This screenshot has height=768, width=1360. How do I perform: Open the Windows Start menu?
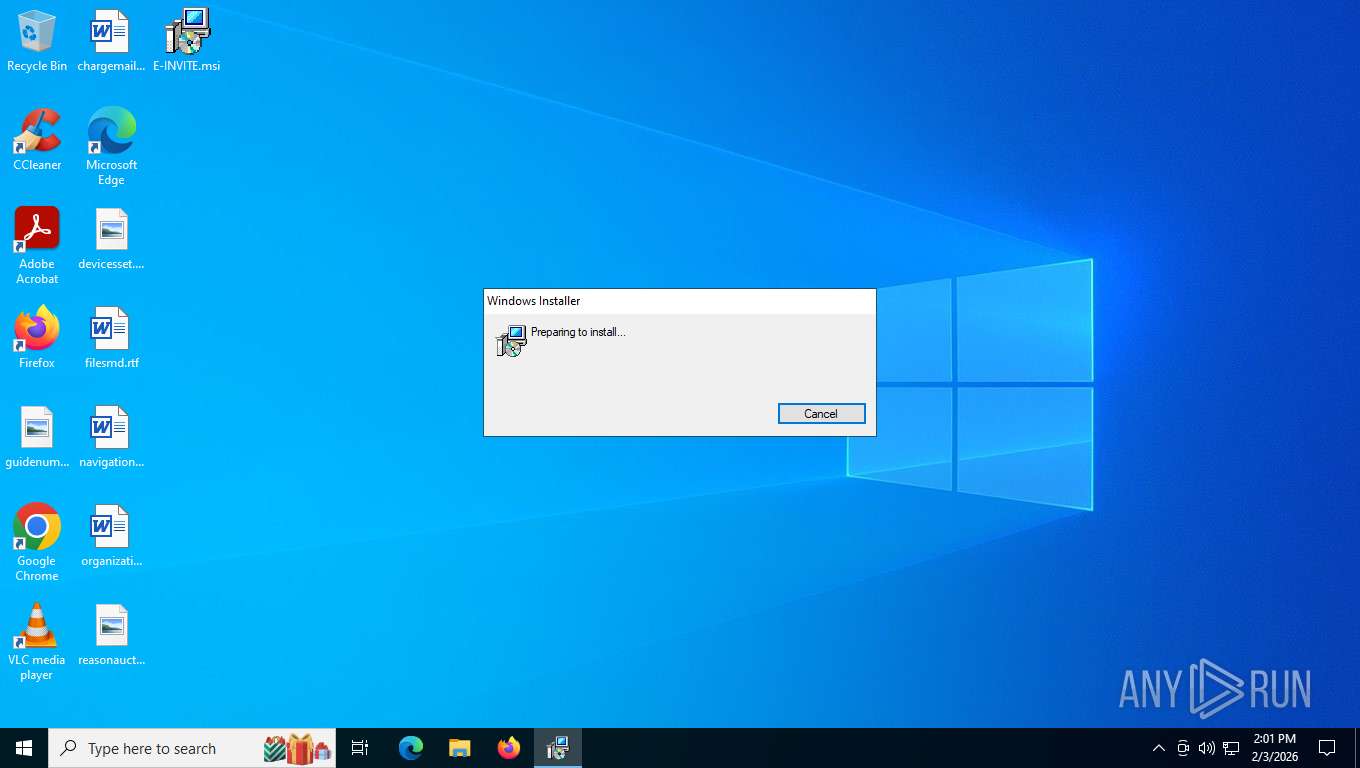click(x=24, y=748)
